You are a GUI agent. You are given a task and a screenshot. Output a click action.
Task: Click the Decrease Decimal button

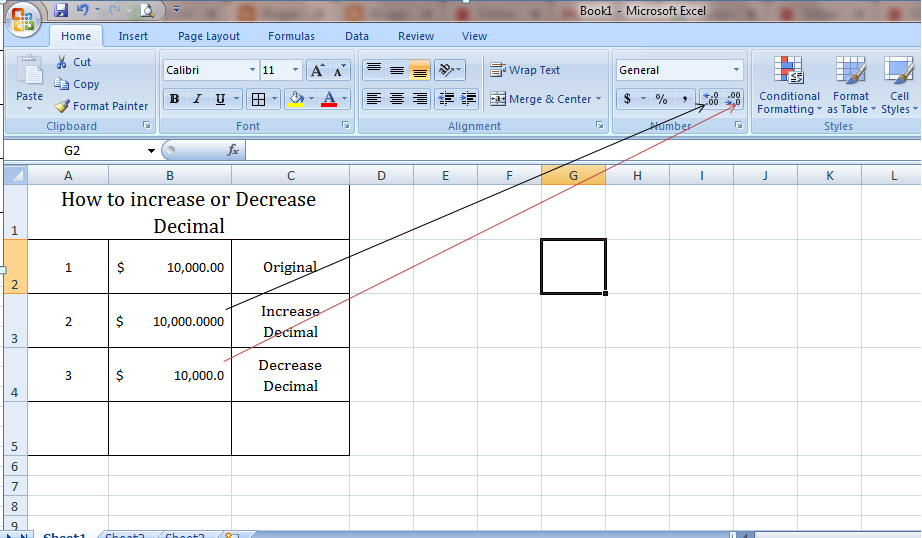coord(733,99)
